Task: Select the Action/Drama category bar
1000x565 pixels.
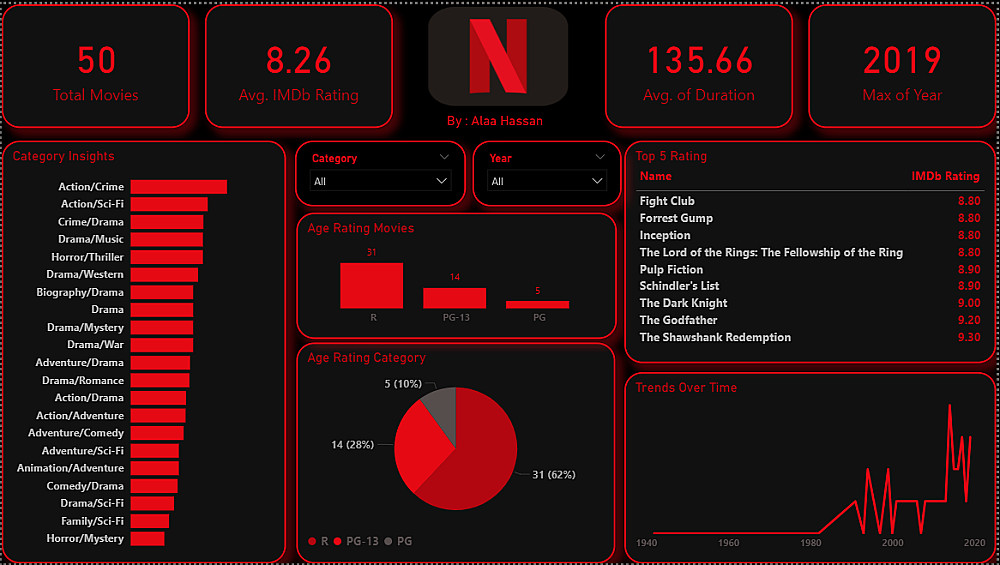Action: tap(158, 398)
